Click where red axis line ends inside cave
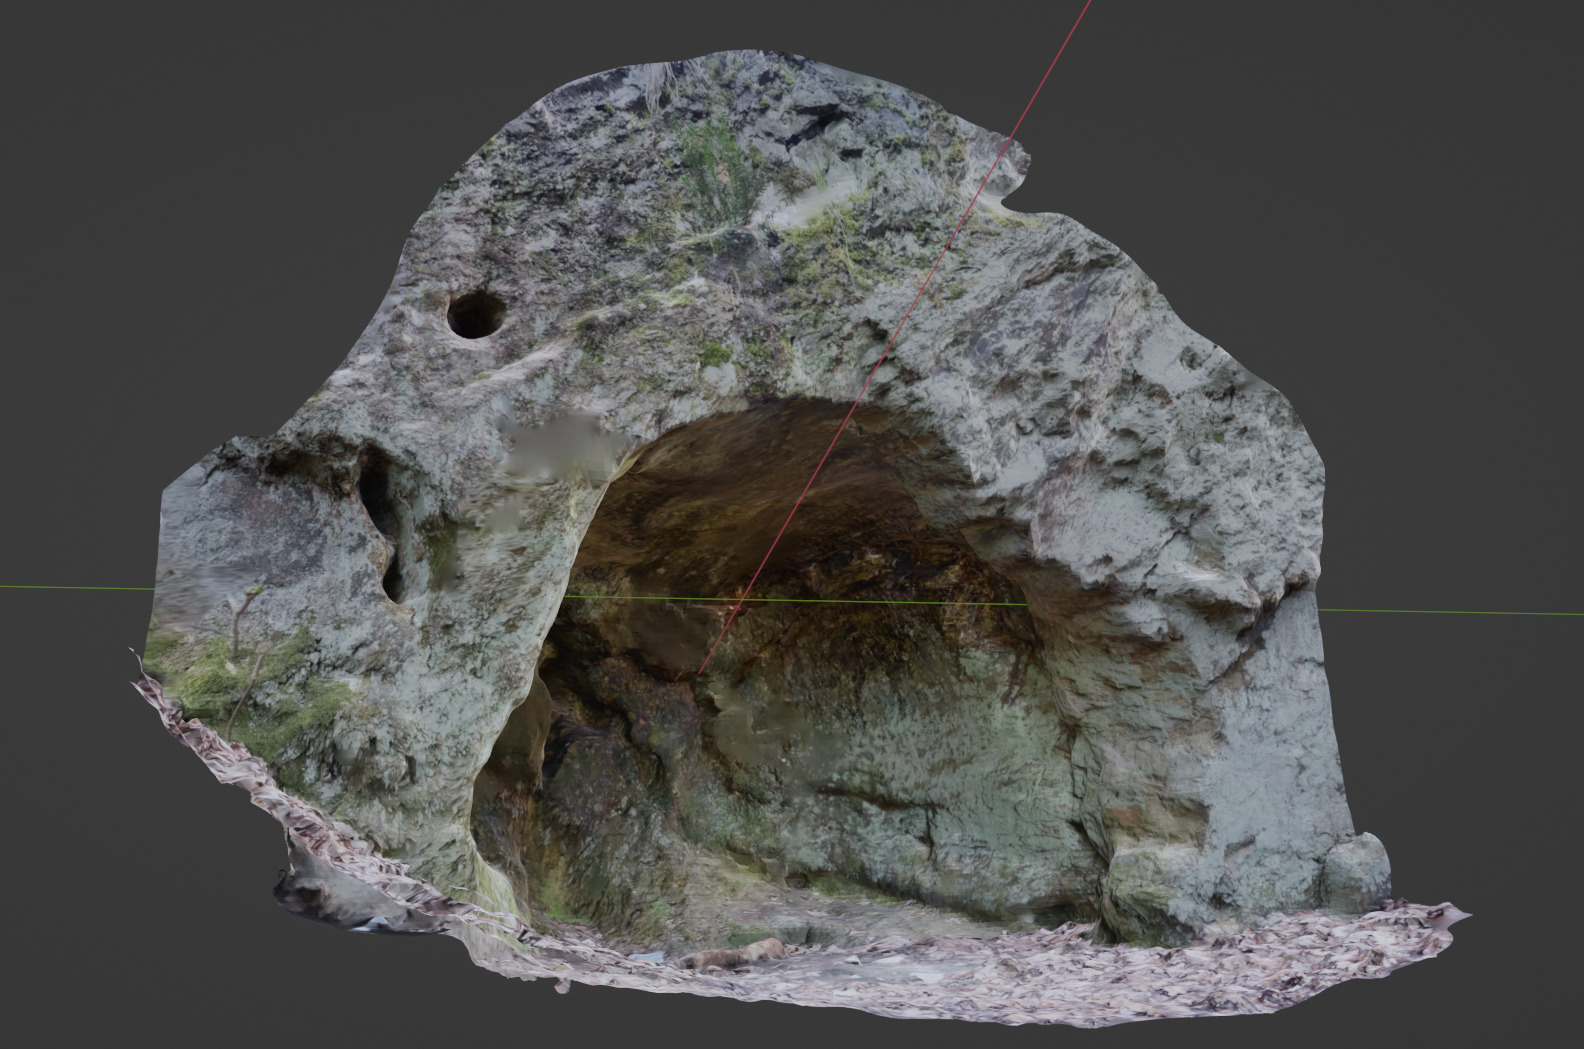Viewport: 1584px width, 1049px height. click(701, 675)
